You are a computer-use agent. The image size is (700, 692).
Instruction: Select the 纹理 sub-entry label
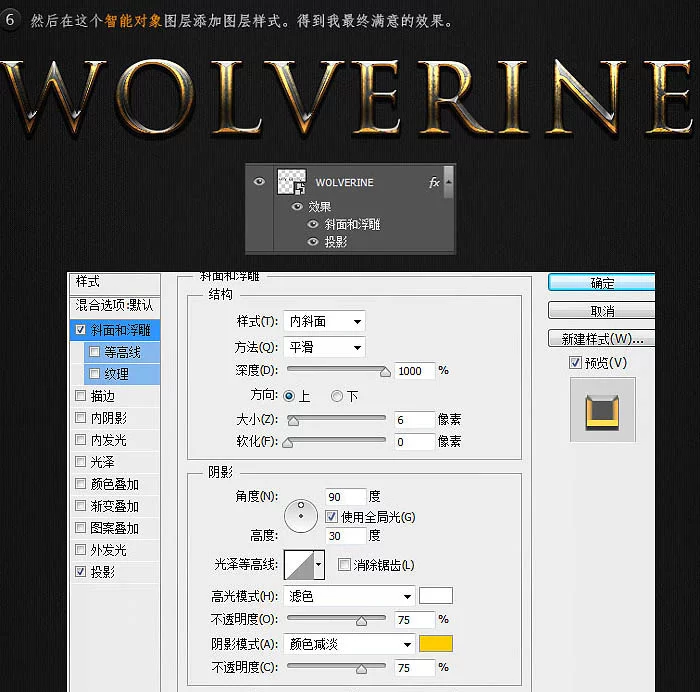pyautogui.click(x=116, y=374)
